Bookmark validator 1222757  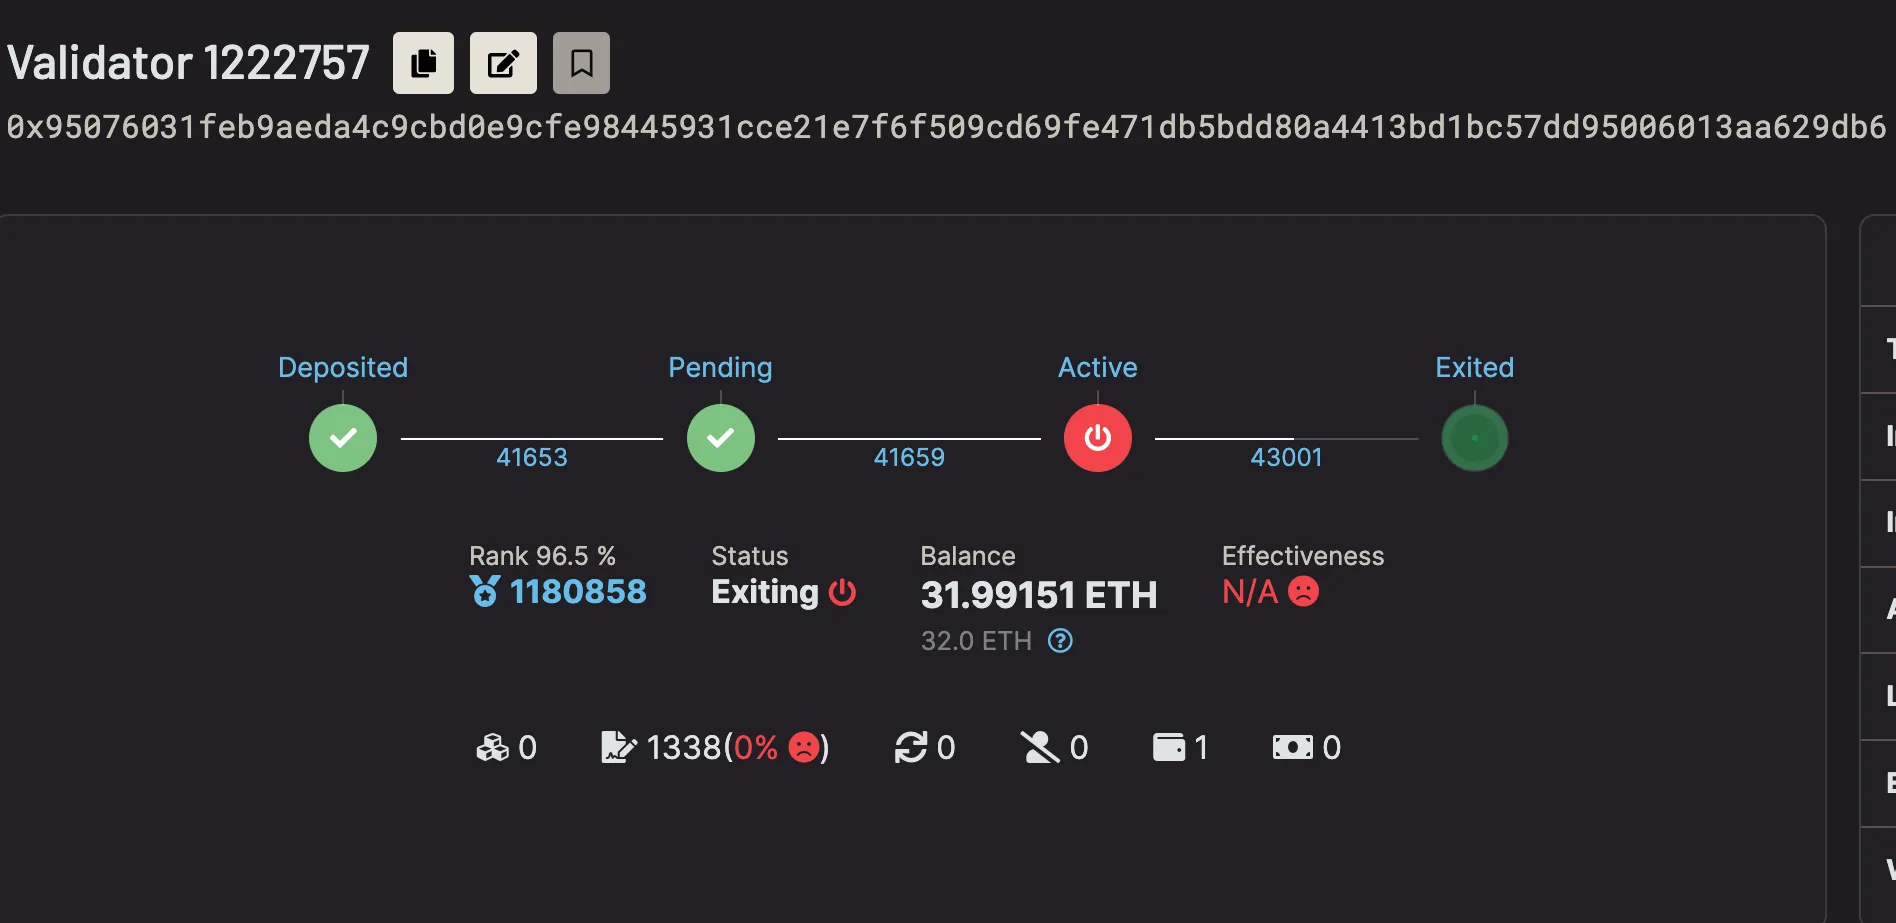(x=581, y=62)
